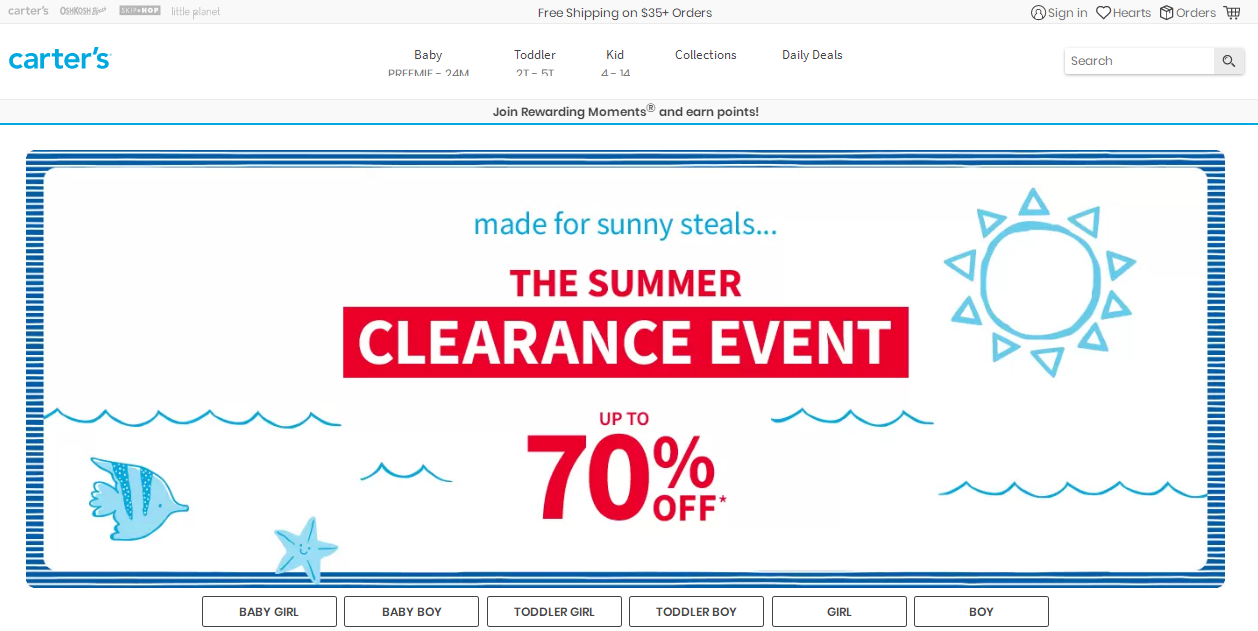Open the Skip Hop brand logo
This screenshot has width=1258, height=631.
point(140,11)
